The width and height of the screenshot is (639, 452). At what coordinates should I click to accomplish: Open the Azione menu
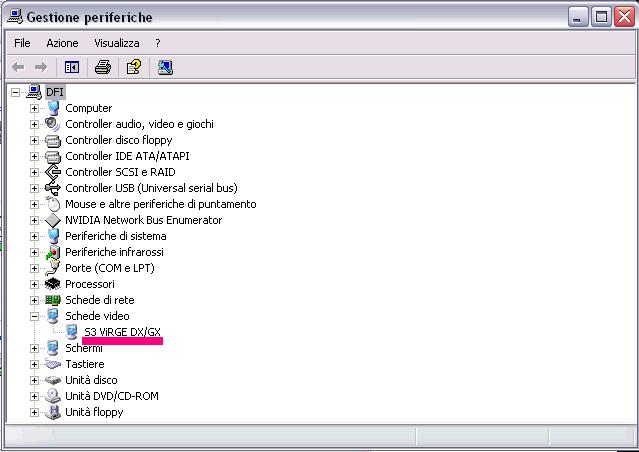pyautogui.click(x=62, y=43)
